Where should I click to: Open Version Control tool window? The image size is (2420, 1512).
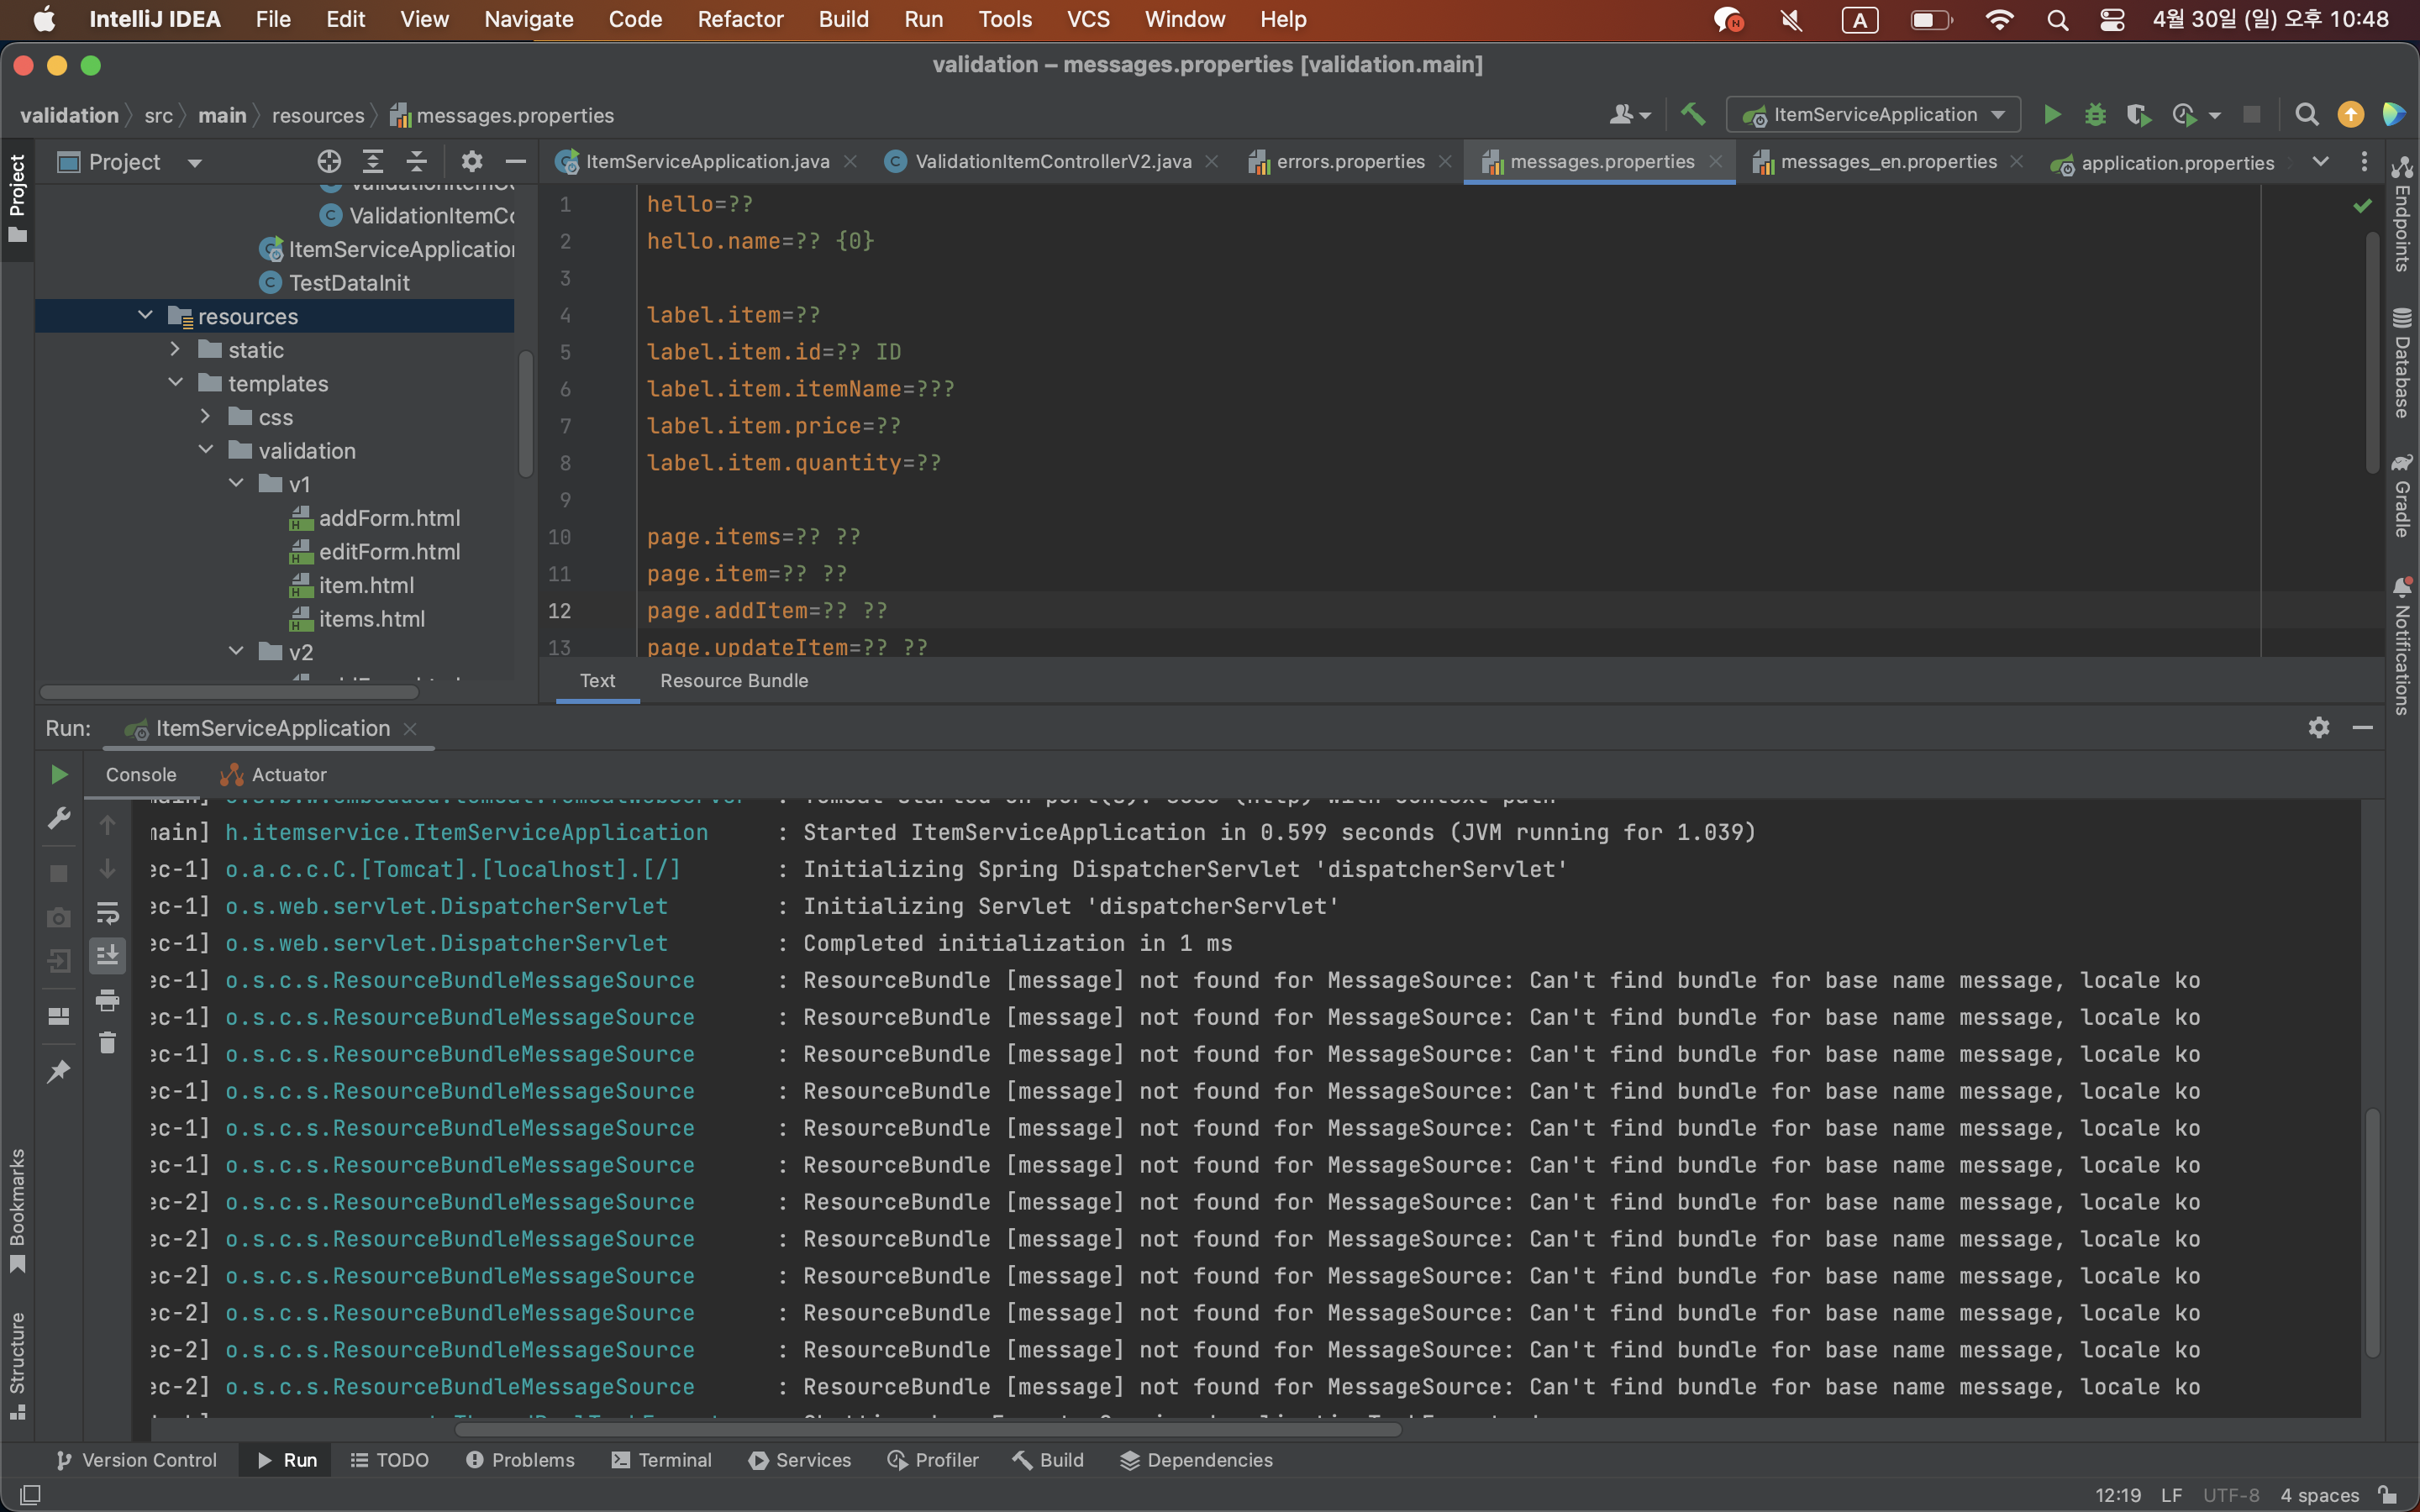pos(135,1461)
